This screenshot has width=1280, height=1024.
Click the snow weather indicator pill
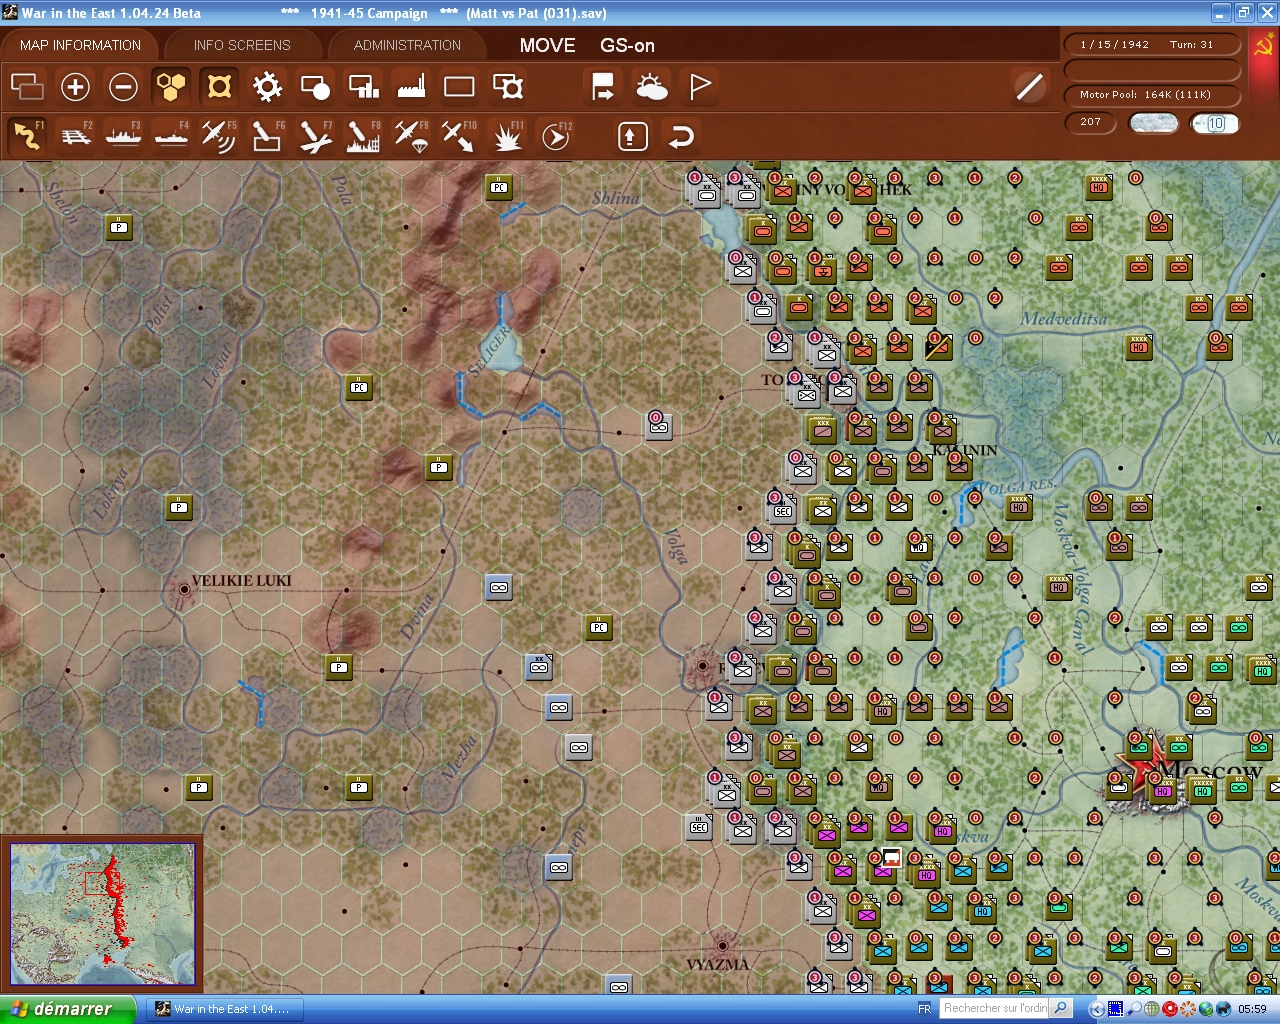point(1153,123)
